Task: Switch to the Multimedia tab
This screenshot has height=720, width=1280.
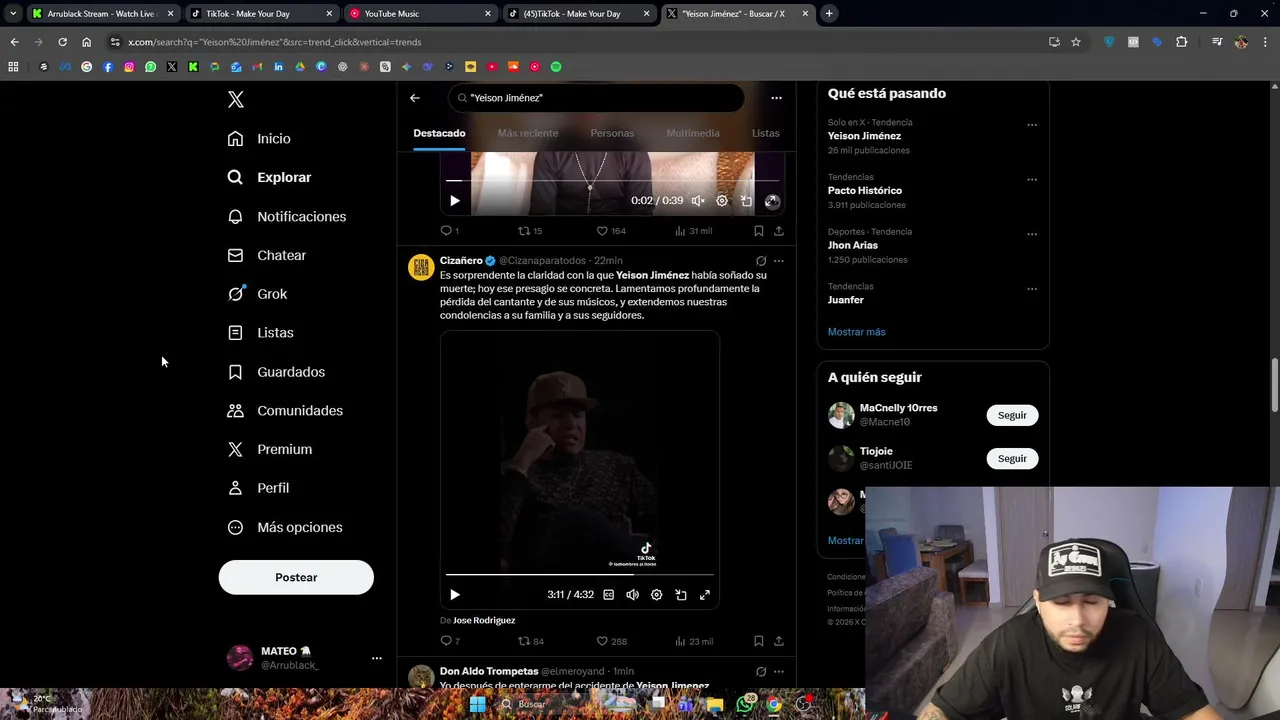Action: [693, 133]
